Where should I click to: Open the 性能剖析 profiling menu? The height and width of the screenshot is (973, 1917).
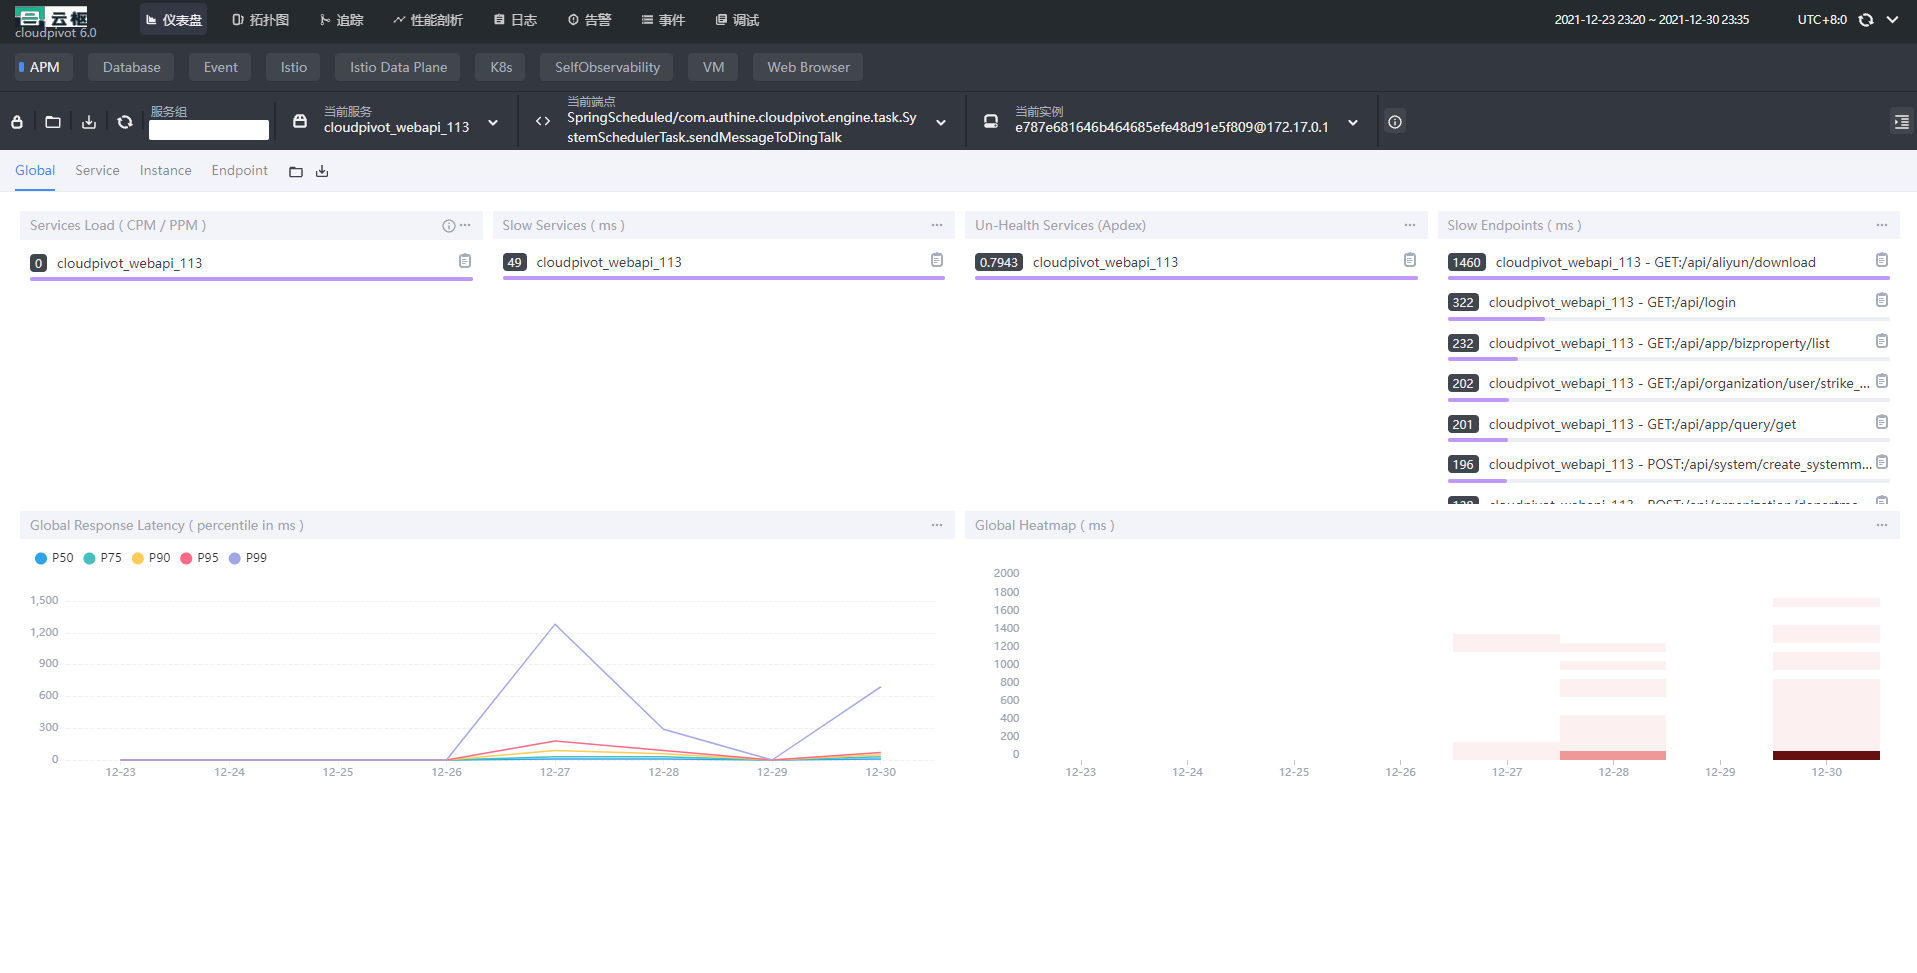pos(428,20)
